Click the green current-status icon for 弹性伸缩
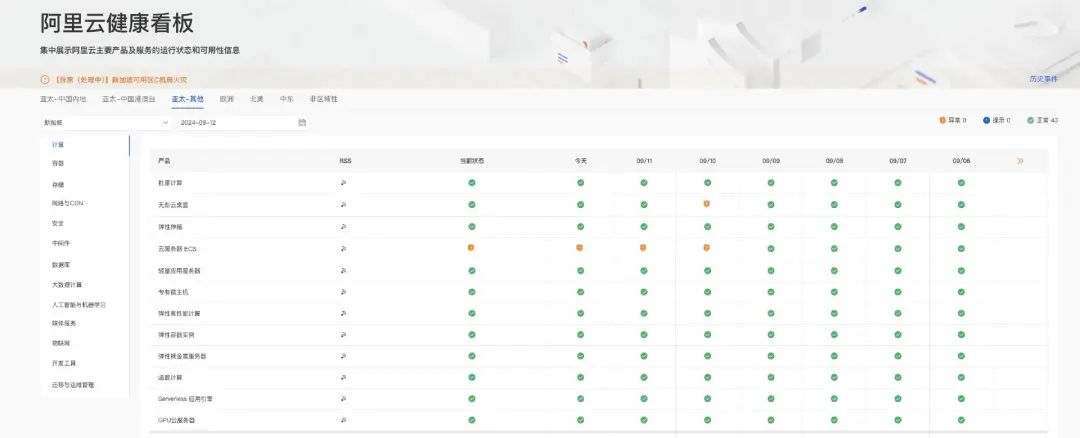Image resolution: width=1080 pixels, height=438 pixels. (472, 225)
